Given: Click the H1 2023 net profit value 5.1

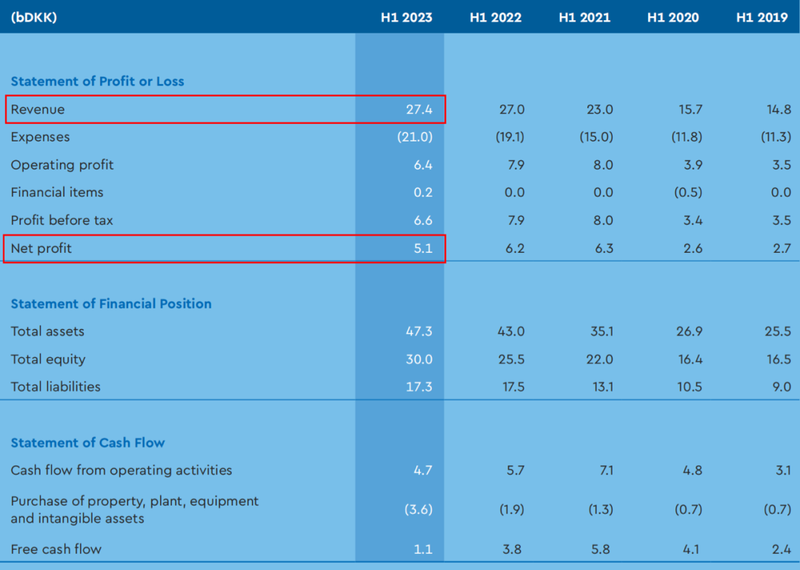Looking at the screenshot, I should pos(423,248).
